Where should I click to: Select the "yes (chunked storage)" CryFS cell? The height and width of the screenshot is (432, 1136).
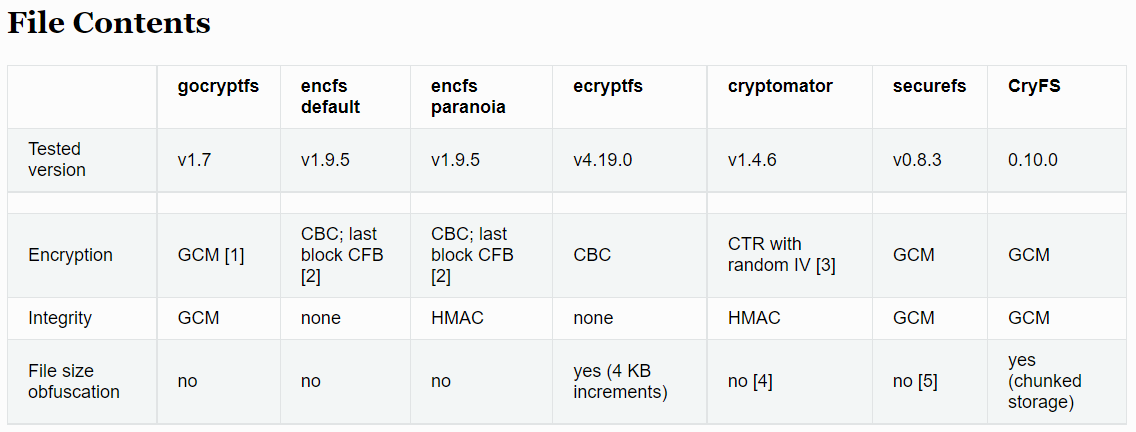click(x=1045, y=381)
